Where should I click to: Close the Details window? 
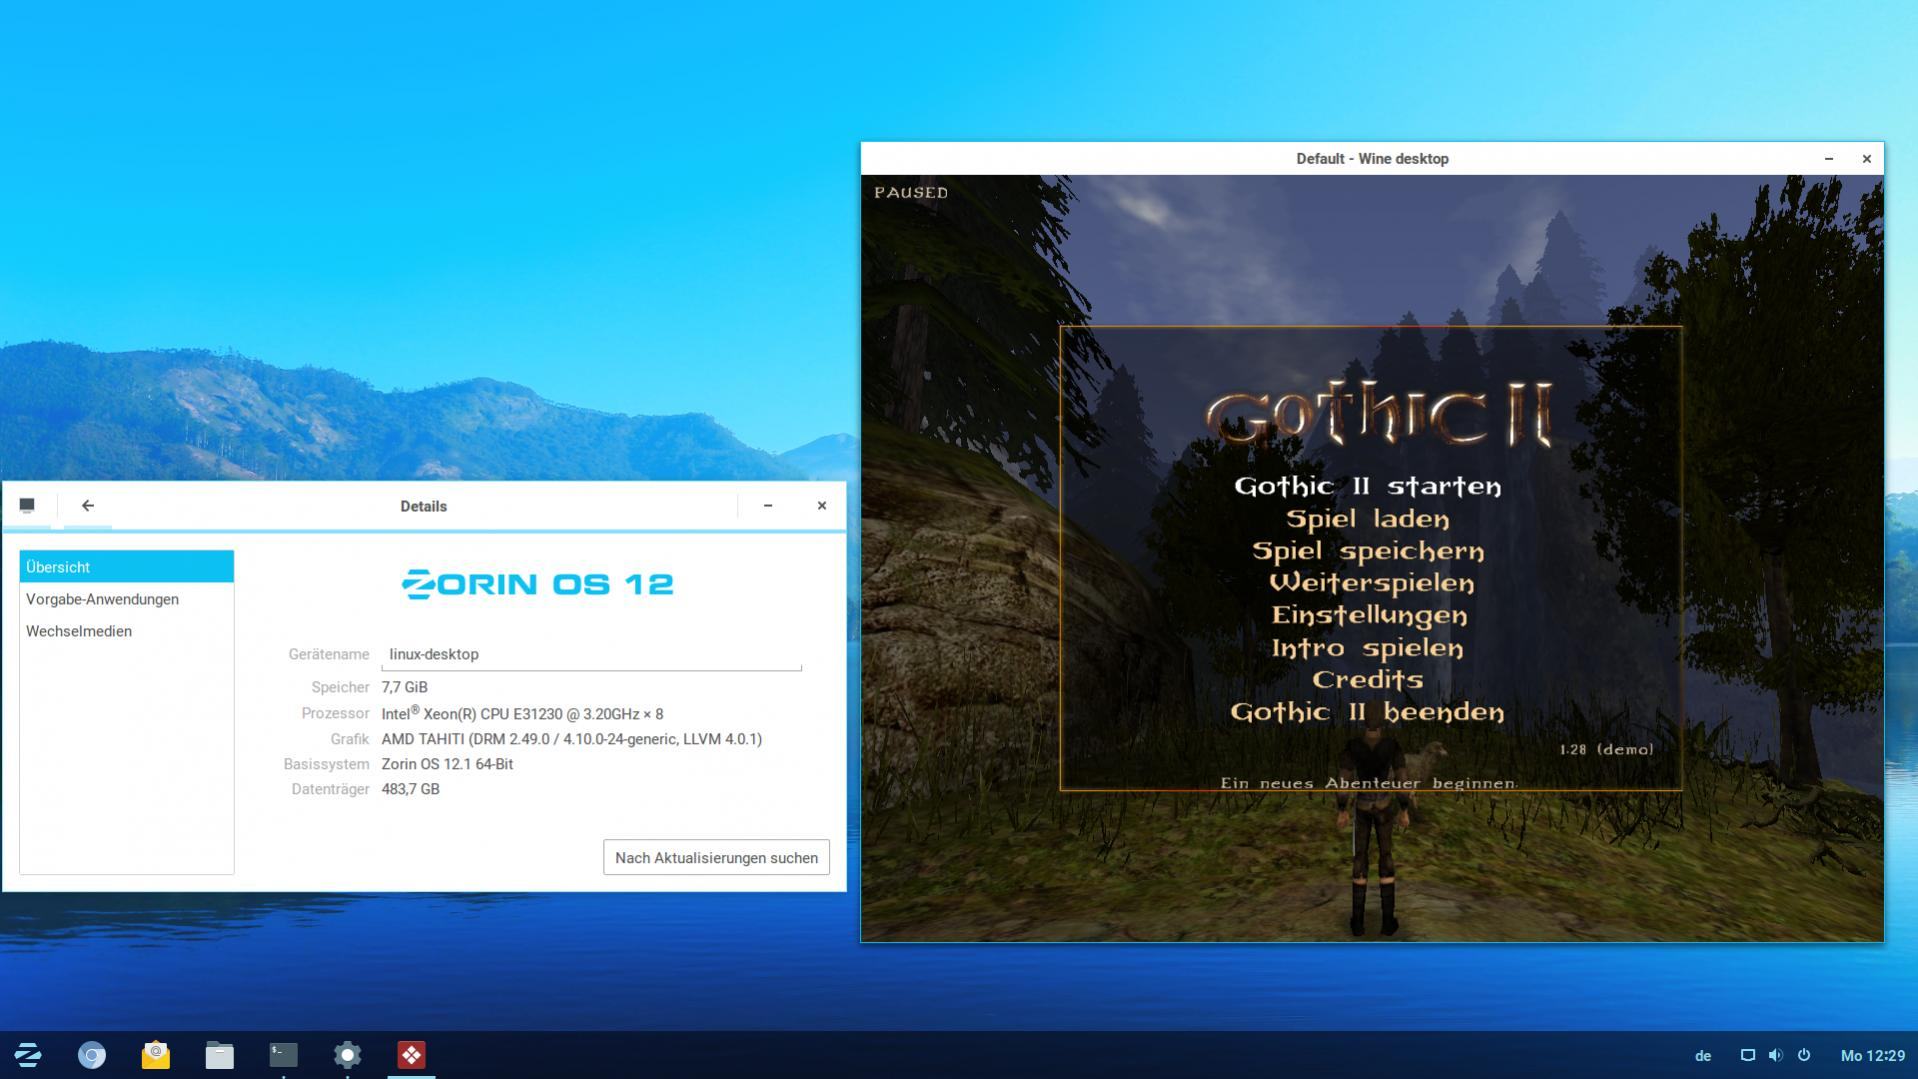point(822,506)
